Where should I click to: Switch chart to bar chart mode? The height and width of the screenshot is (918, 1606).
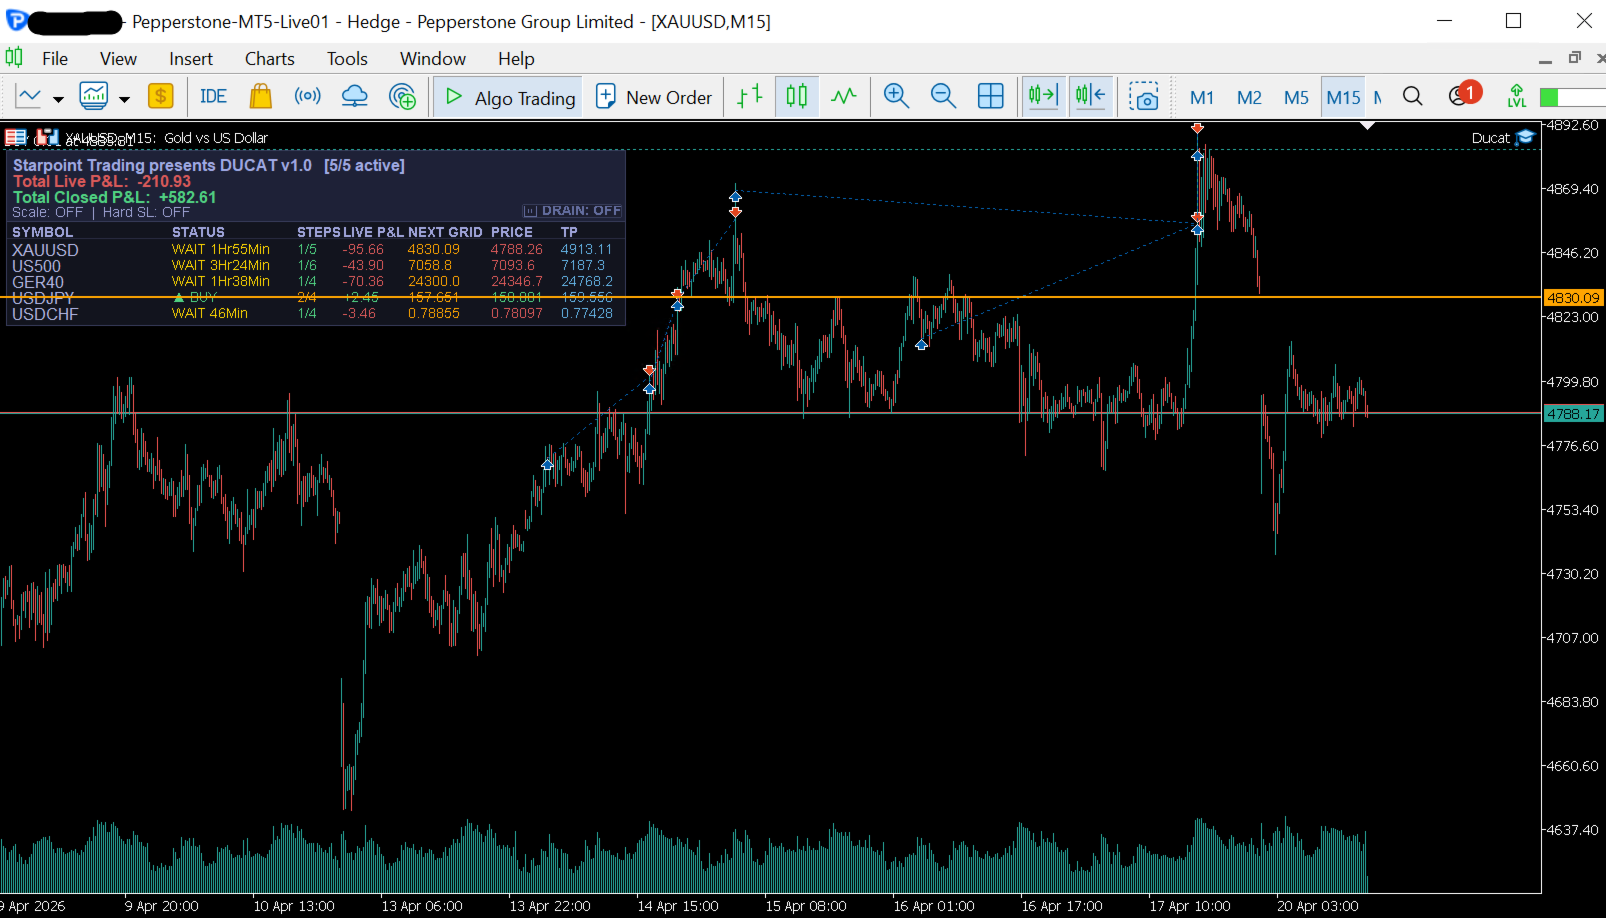tap(749, 96)
